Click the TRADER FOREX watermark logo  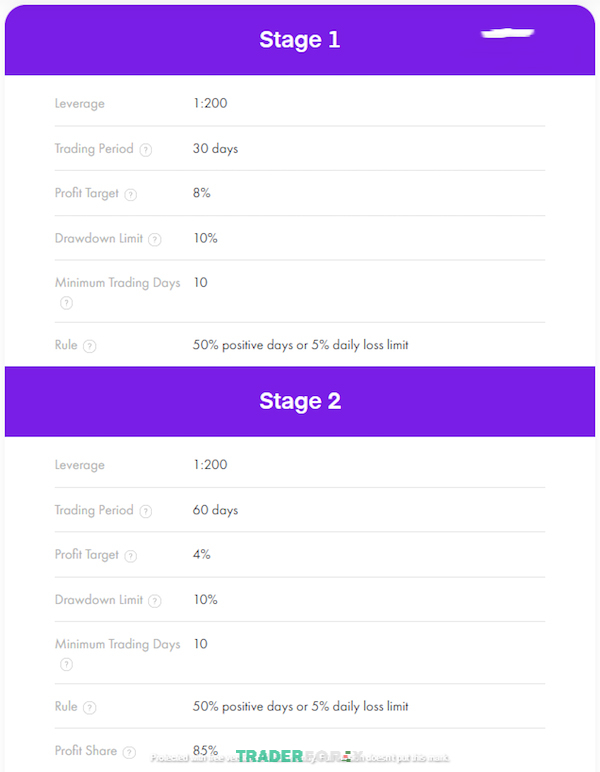[300, 756]
